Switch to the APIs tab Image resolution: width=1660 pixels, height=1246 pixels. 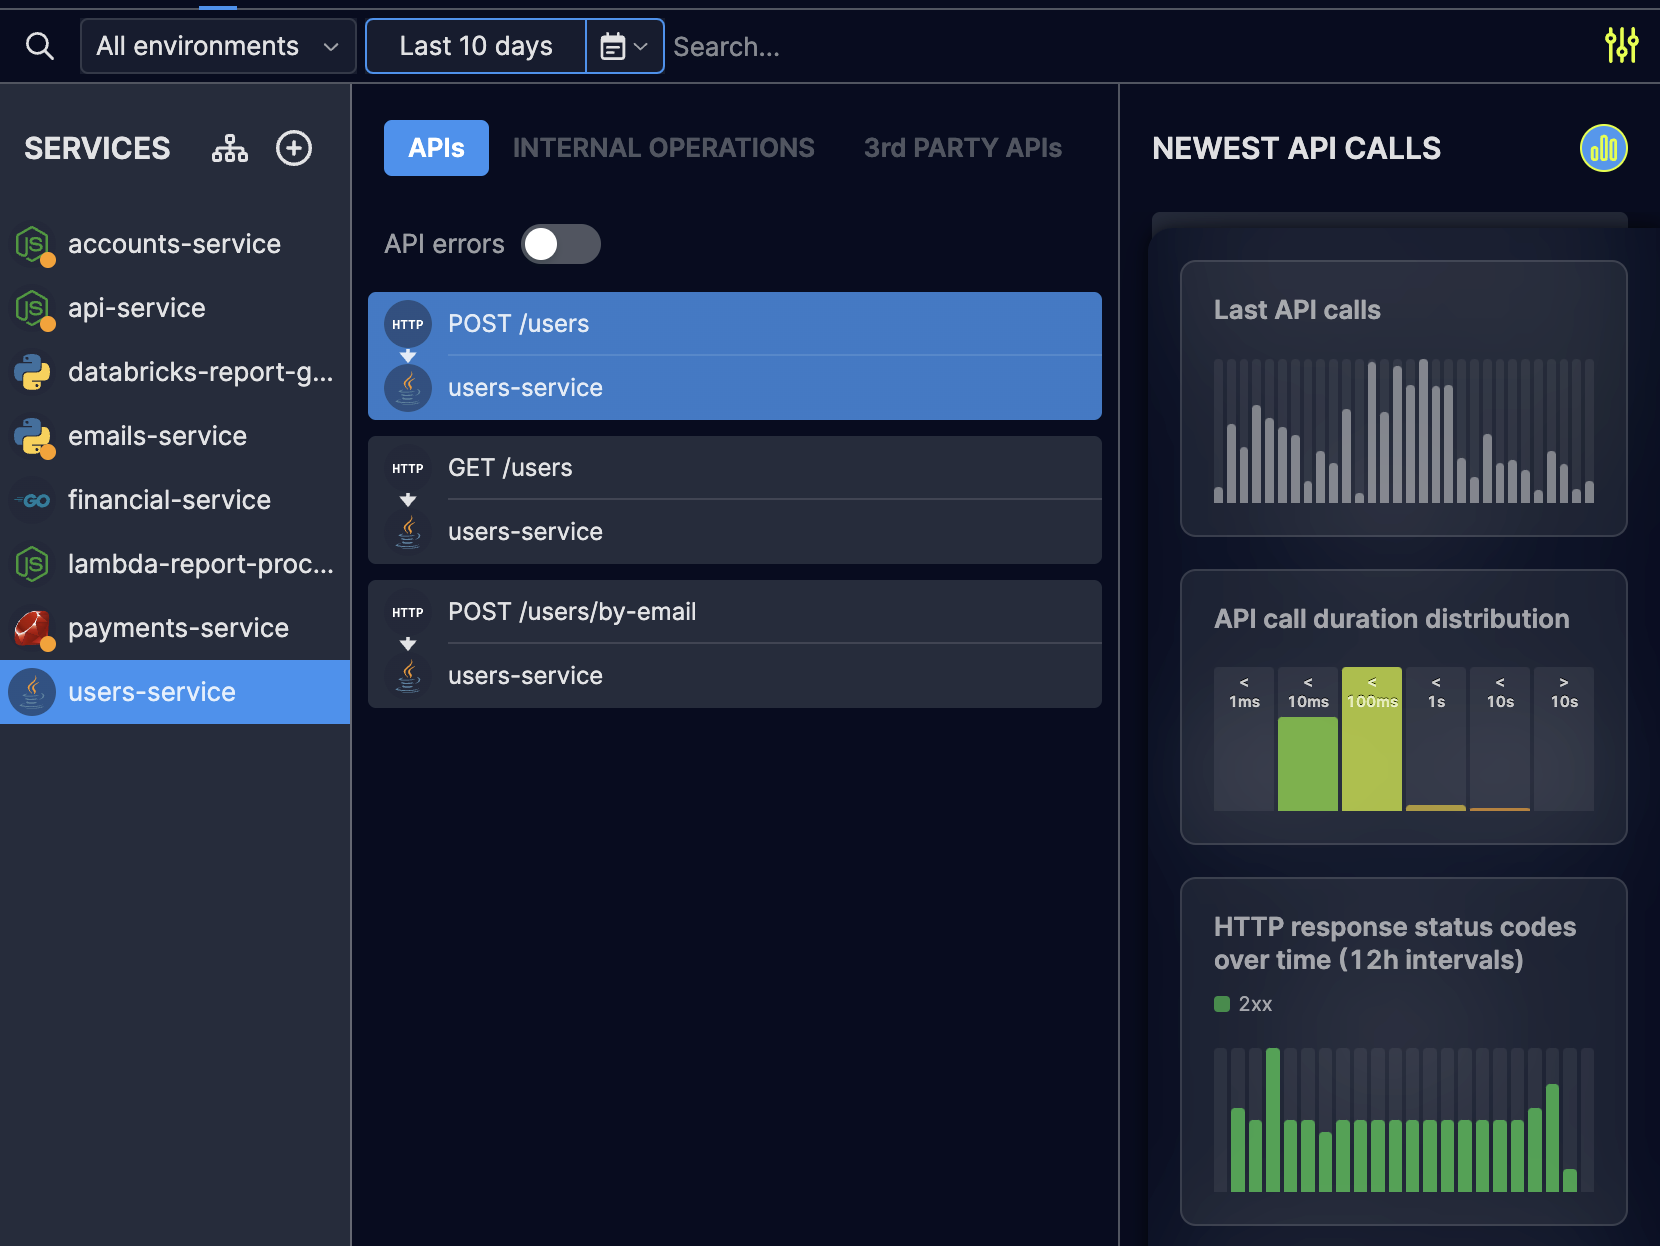(x=436, y=148)
